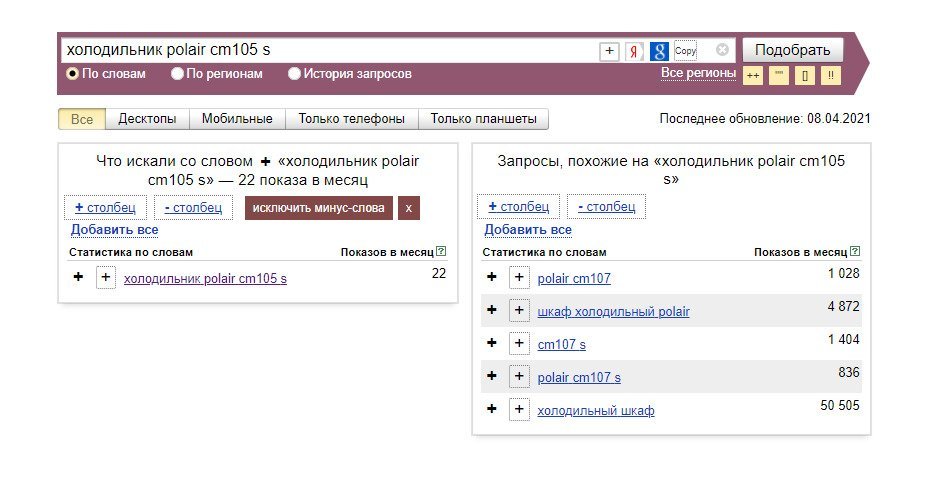Click the bold plus beside 'шкаф холодильный polair'
This screenshot has height=492, width=952.
[x=492, y=310]
